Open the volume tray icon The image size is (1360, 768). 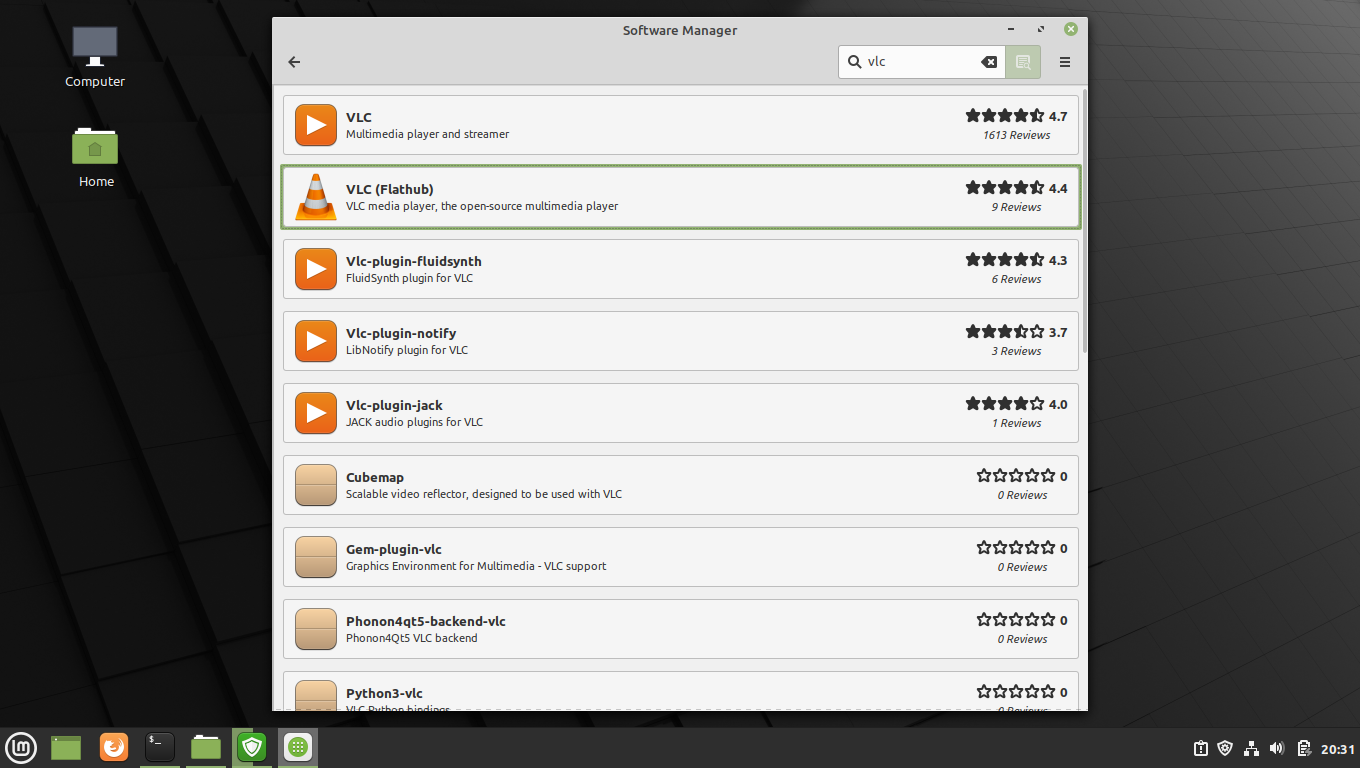(x=1277, y=748)
